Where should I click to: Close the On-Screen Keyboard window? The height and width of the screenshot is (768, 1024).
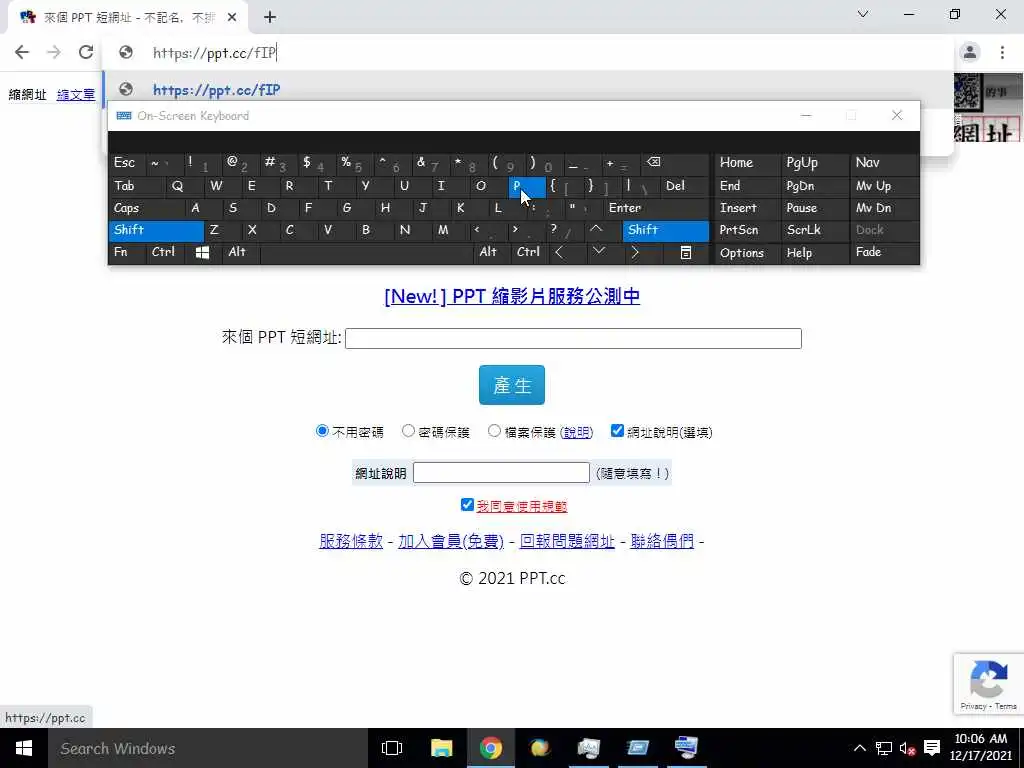click(x=897, y=116)
